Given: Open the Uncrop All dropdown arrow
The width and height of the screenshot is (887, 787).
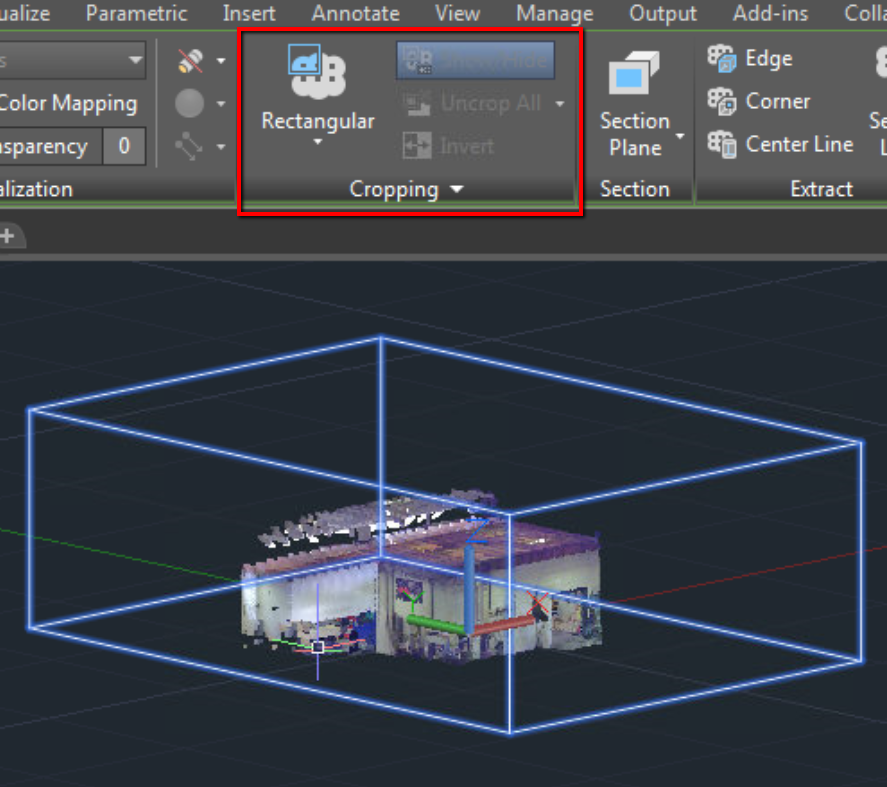Looking at the screenshot, I should [560, 102].
